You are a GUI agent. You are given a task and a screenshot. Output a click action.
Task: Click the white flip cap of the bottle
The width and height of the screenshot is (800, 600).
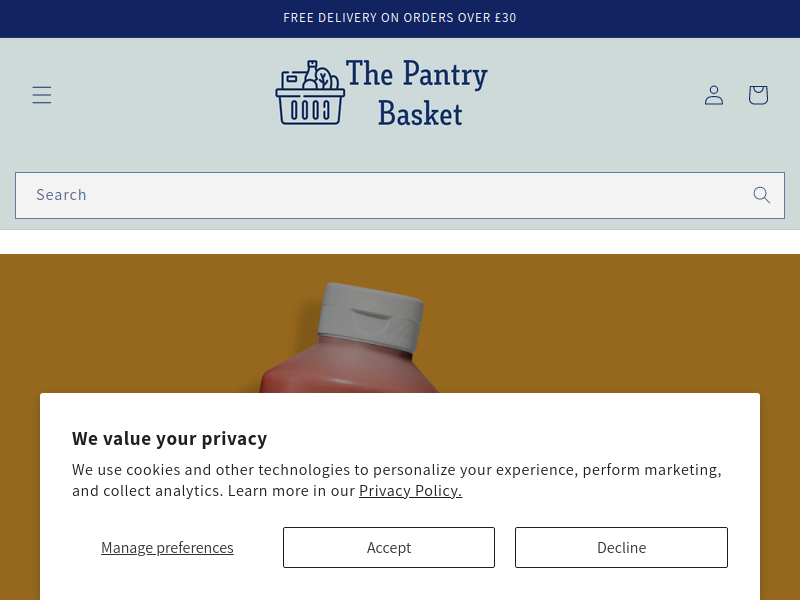pyautogui.click(x=370, y=316)
